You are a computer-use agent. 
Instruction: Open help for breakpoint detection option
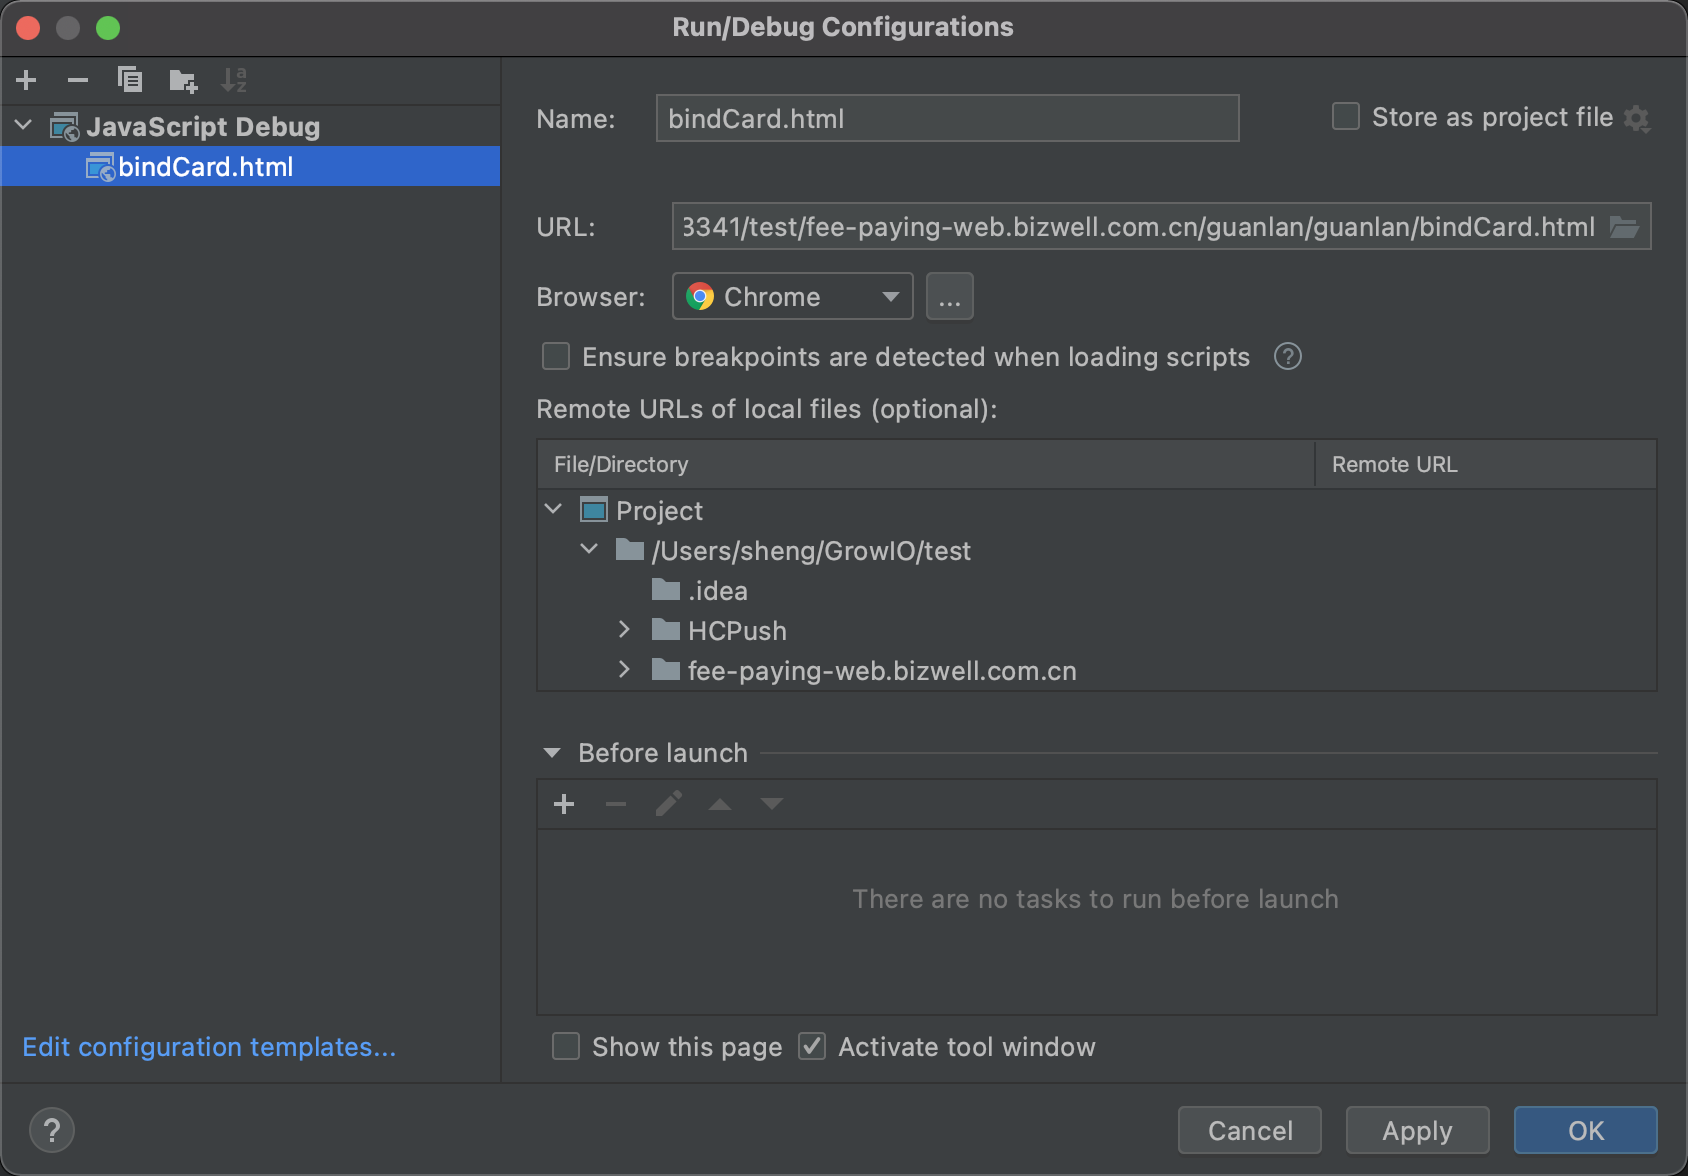[x=1288, y=357]
